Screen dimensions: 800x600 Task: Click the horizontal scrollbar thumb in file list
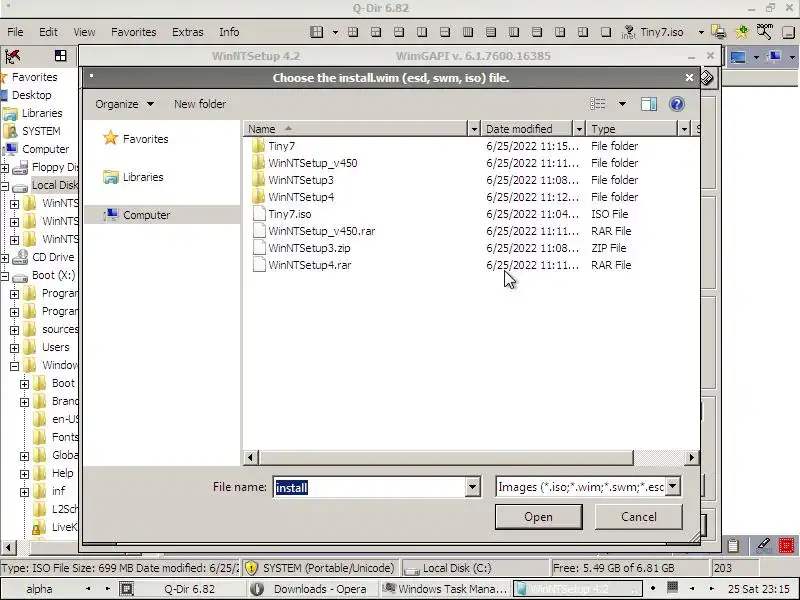click(446, 458)
